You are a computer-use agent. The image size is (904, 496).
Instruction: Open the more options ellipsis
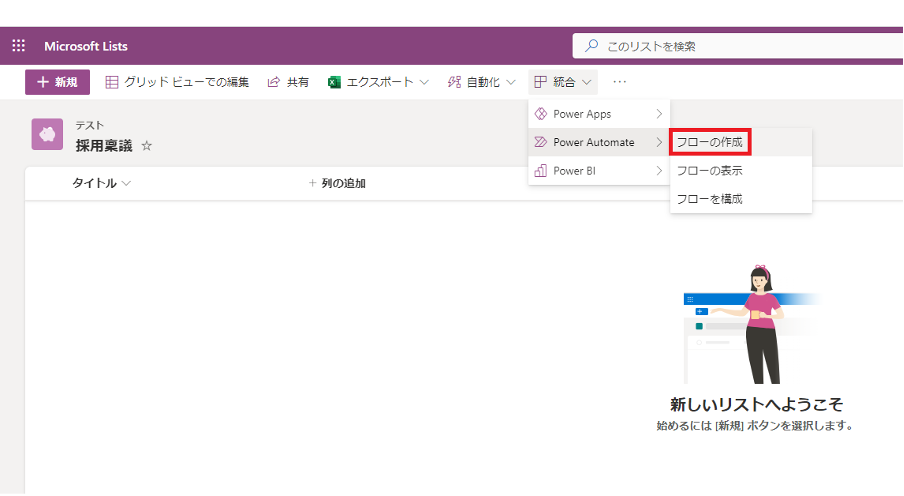click(620, 82)
